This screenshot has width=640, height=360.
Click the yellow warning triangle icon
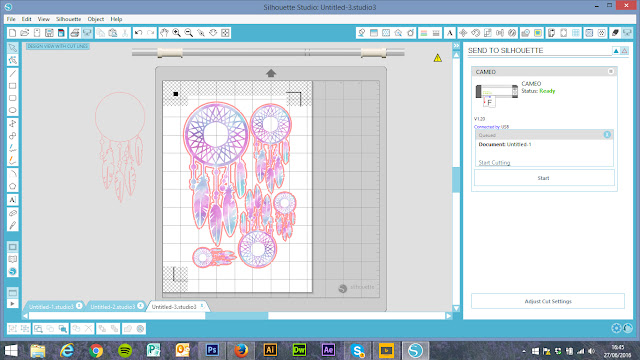point(438,58)
